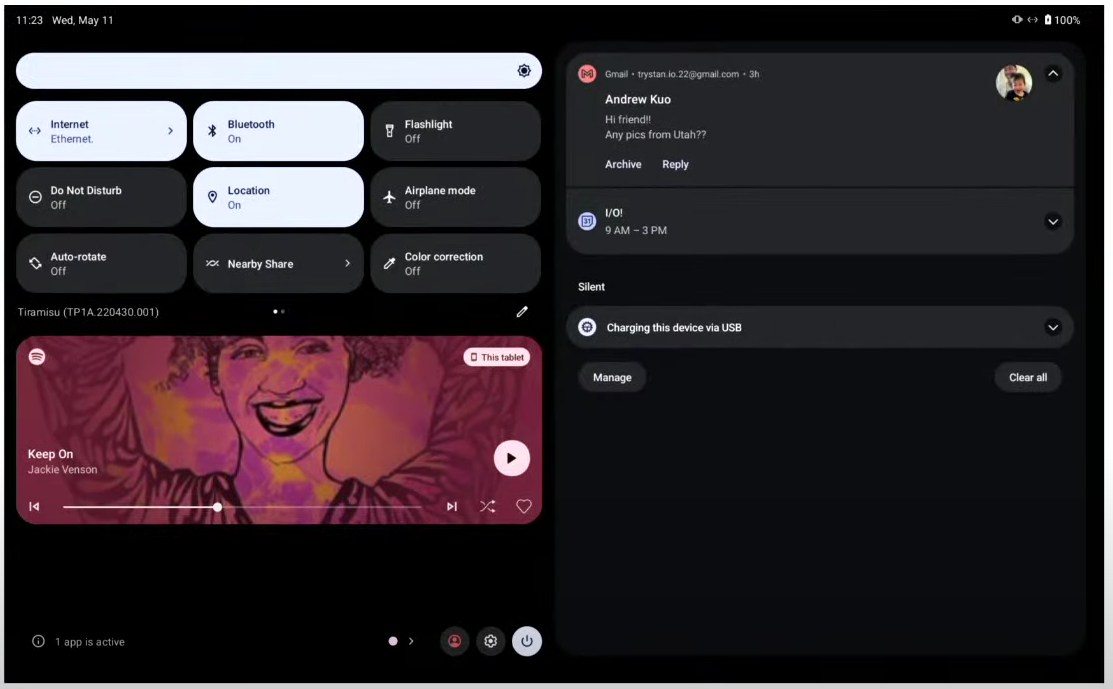
Task: Open Andrew Kuo's profile picture
Action: point(1014,83)
